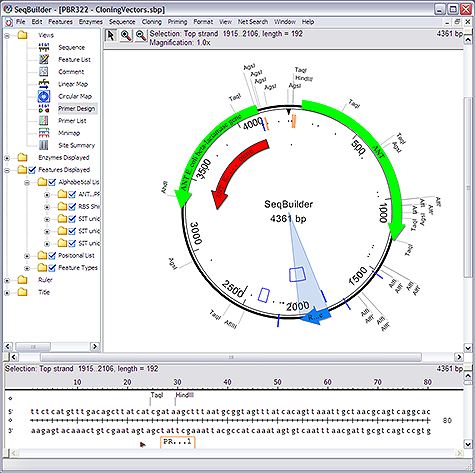Expand the Title tree node
Viewport: 475px width, 473px height.
tap(7, 293)
